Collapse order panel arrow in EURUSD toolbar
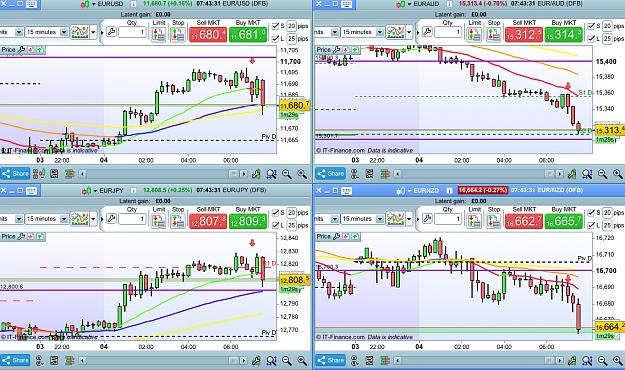This screenshot has height=370, width=625. (101, 32)
